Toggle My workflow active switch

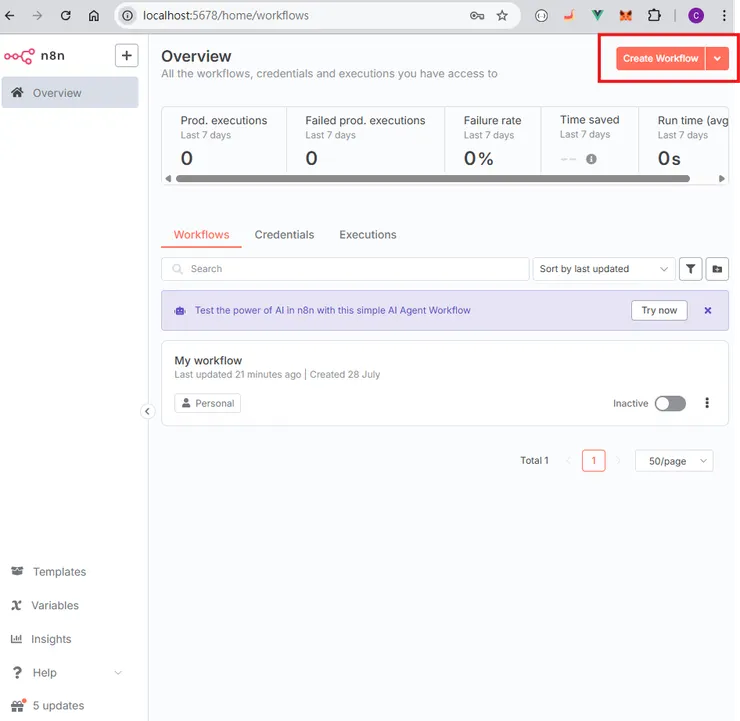coord(670,403)
